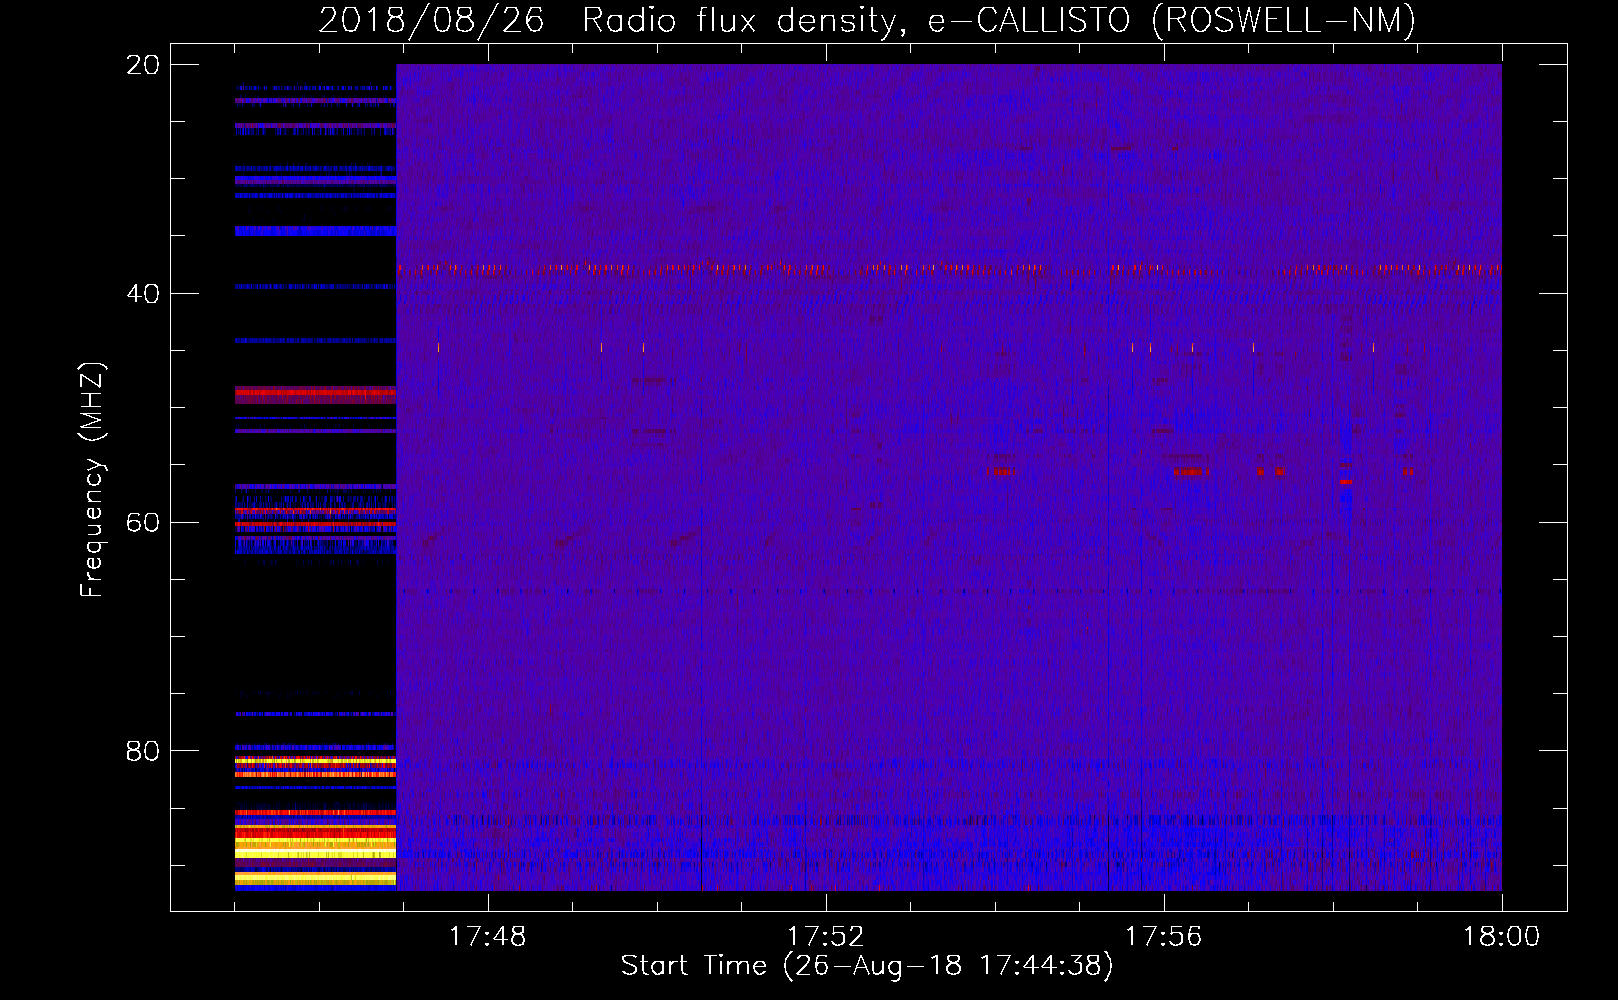1618x1000 pixels.
Task: Click the 60 frequency tick label
Action: point(143,523)
